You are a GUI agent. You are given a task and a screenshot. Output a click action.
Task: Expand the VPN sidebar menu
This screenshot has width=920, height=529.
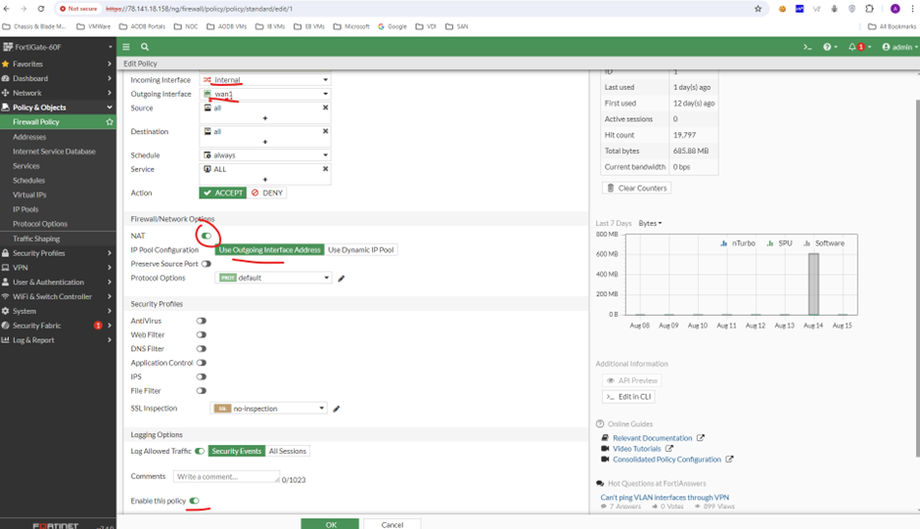(x=58, y=267)
